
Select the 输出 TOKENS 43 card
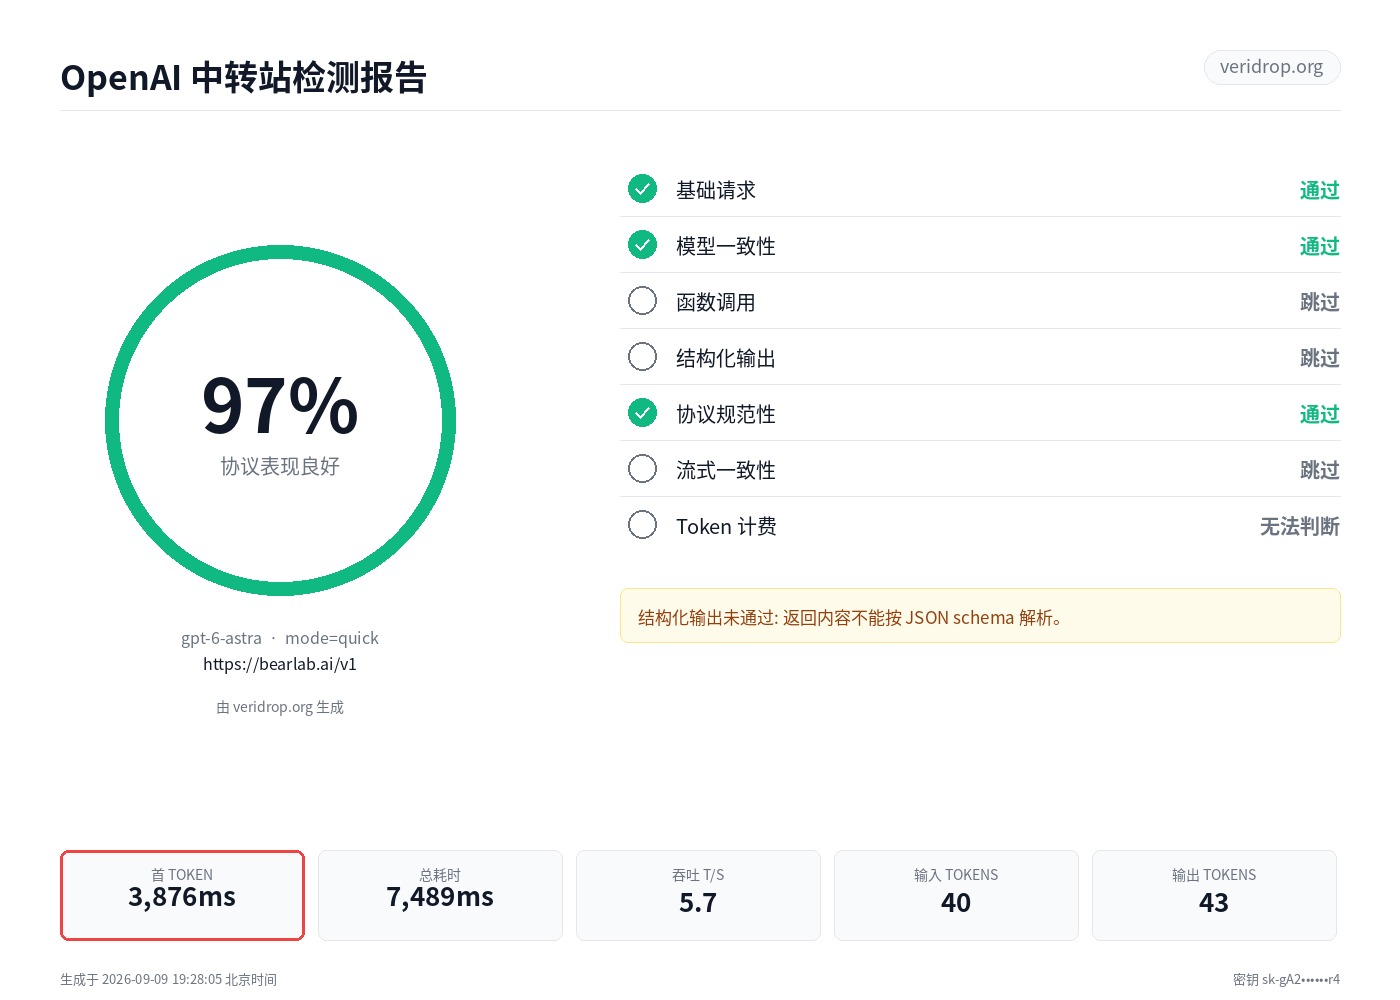1214,895
